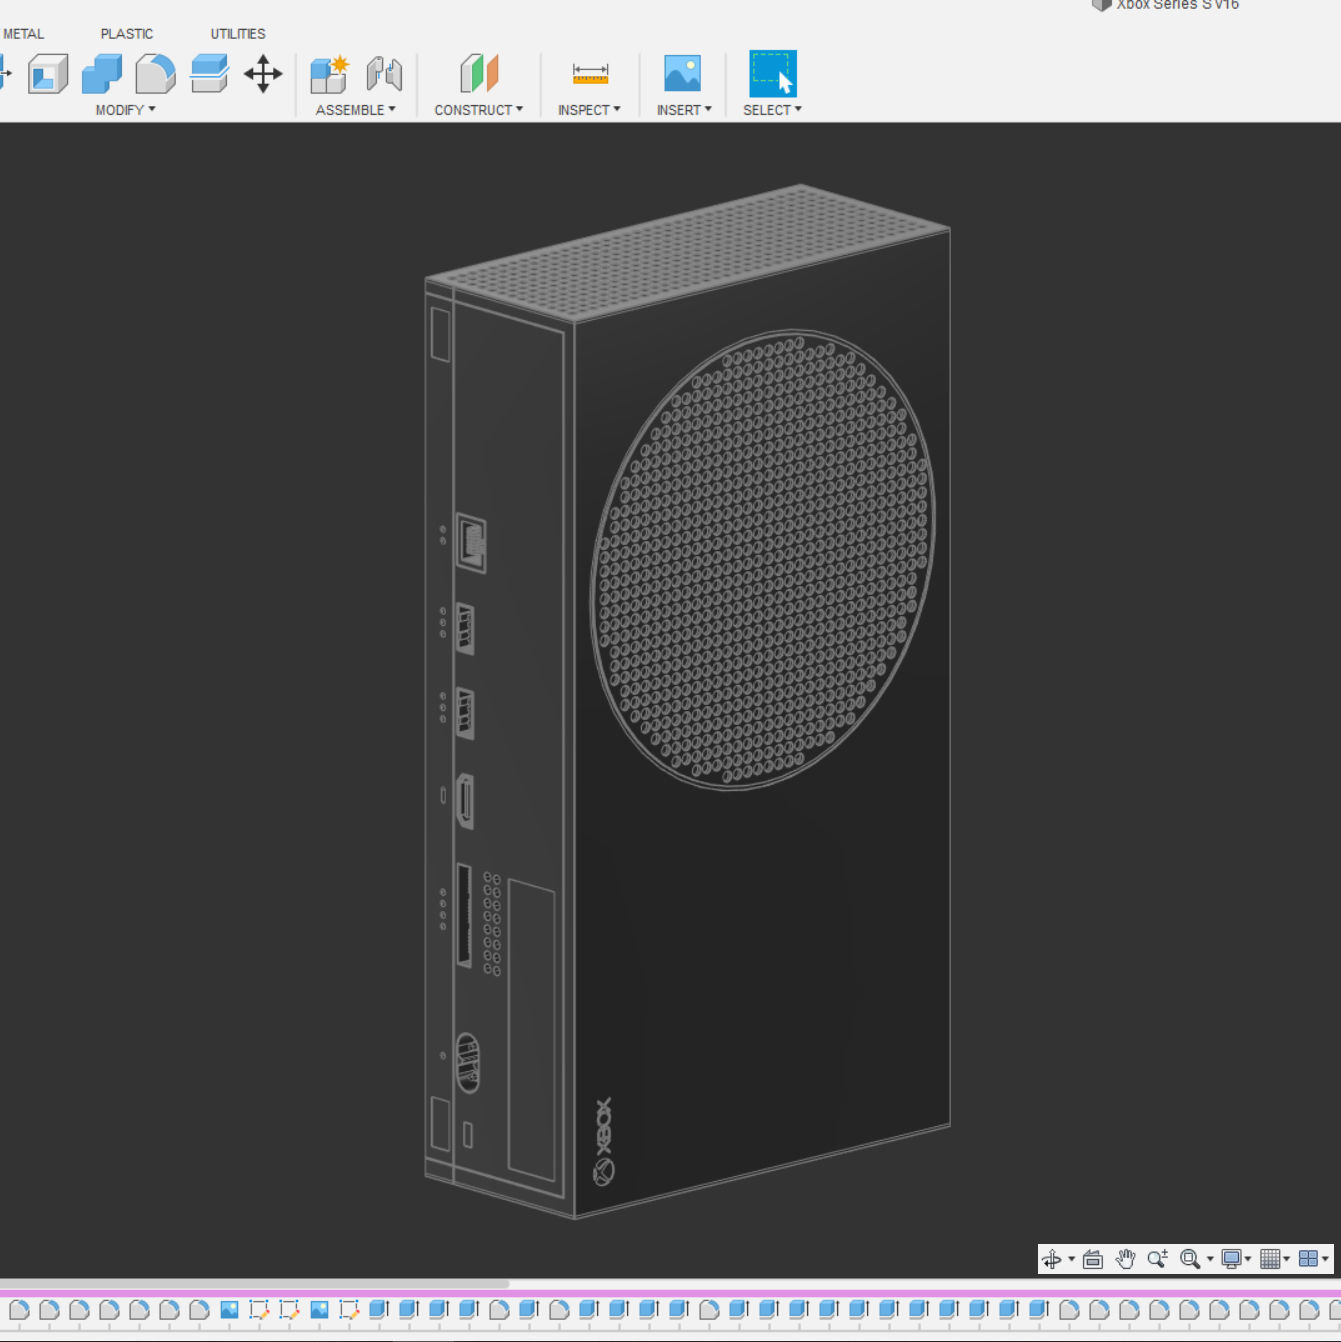Click the Orbit icon in the navigation bar
This screenshot has width=1341, height=1342.
(1053, 1259)
